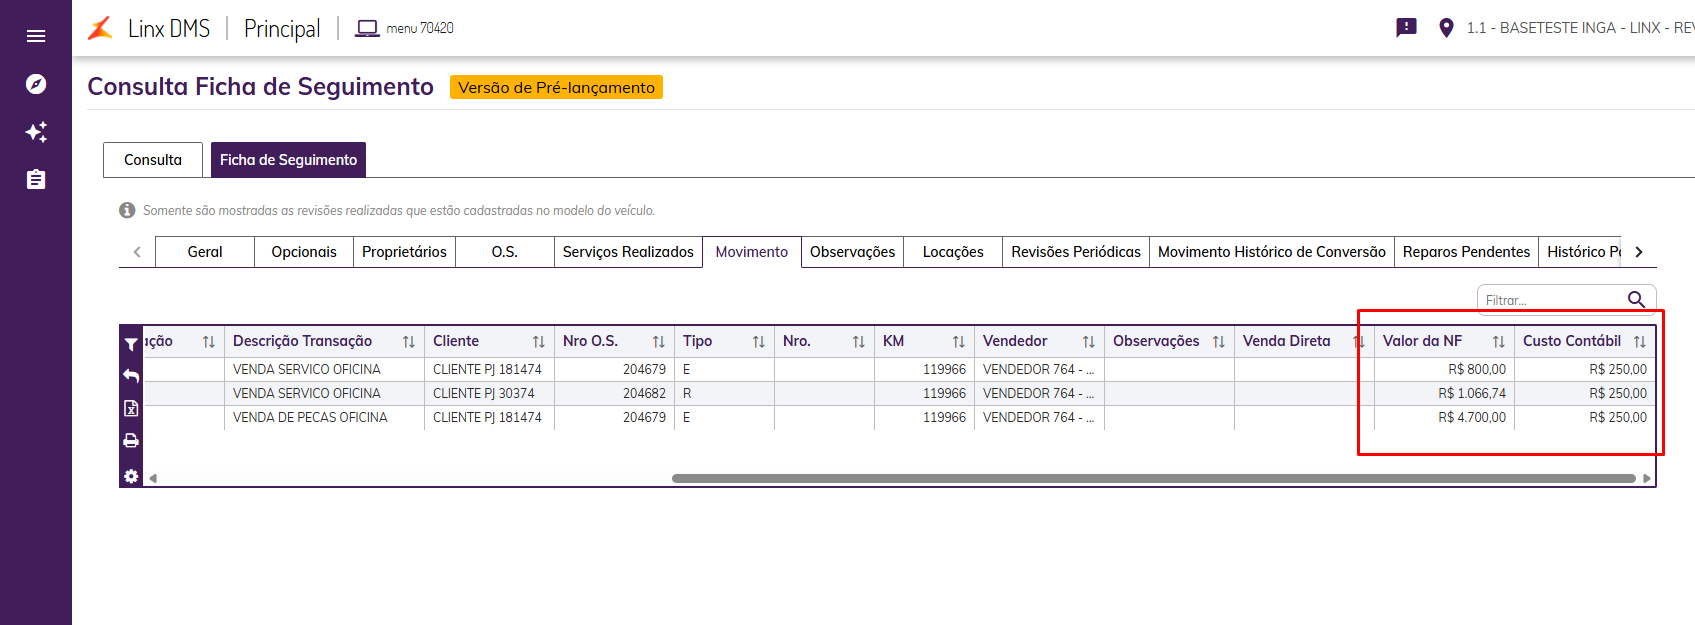The width and height of the screenshot is (1695, 625).
Task: Click the feedback message icon in header
Action: click(1406, 28)
